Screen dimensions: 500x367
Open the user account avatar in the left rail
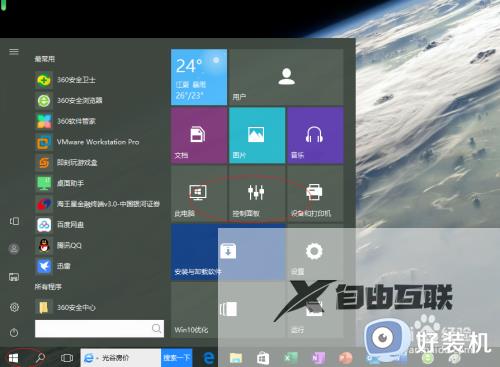pos(14,249)
